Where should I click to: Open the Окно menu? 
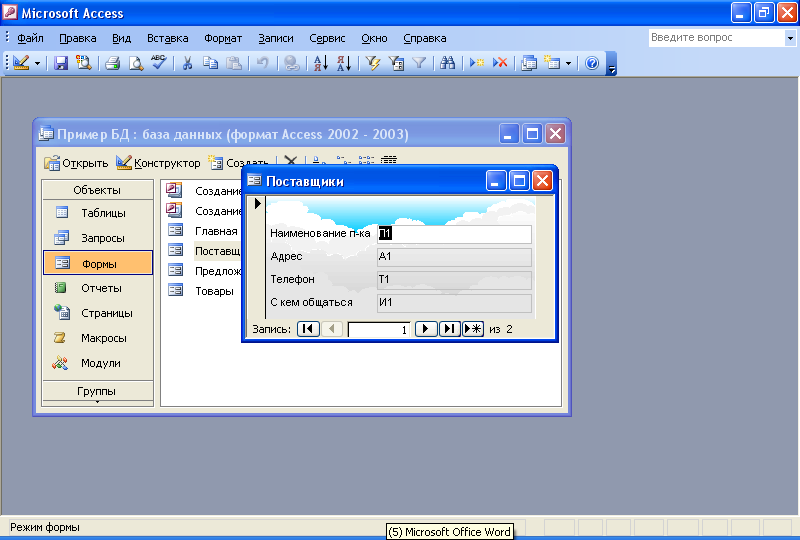tap(374, 38)
